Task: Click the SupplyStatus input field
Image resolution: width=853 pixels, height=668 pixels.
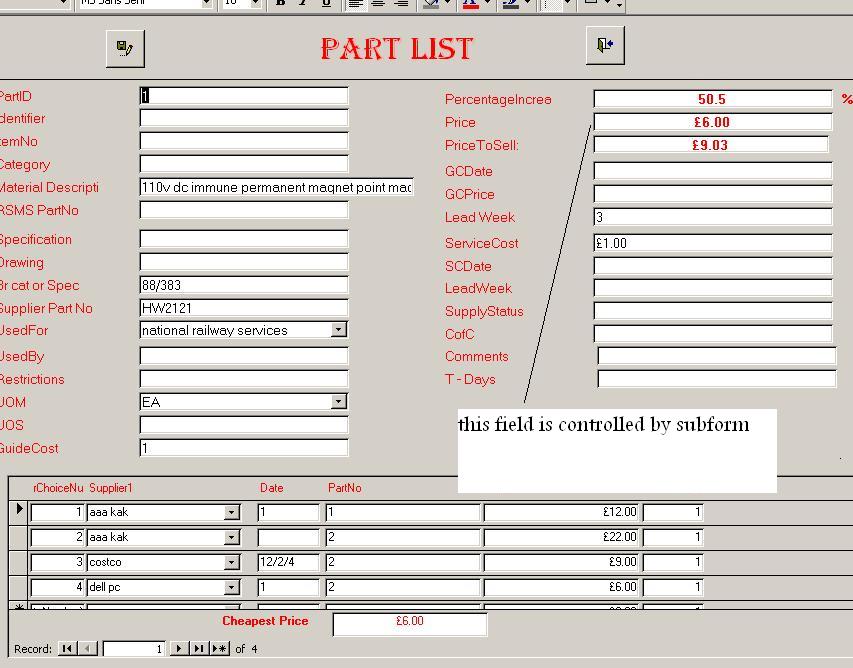Action: (713, 311)
